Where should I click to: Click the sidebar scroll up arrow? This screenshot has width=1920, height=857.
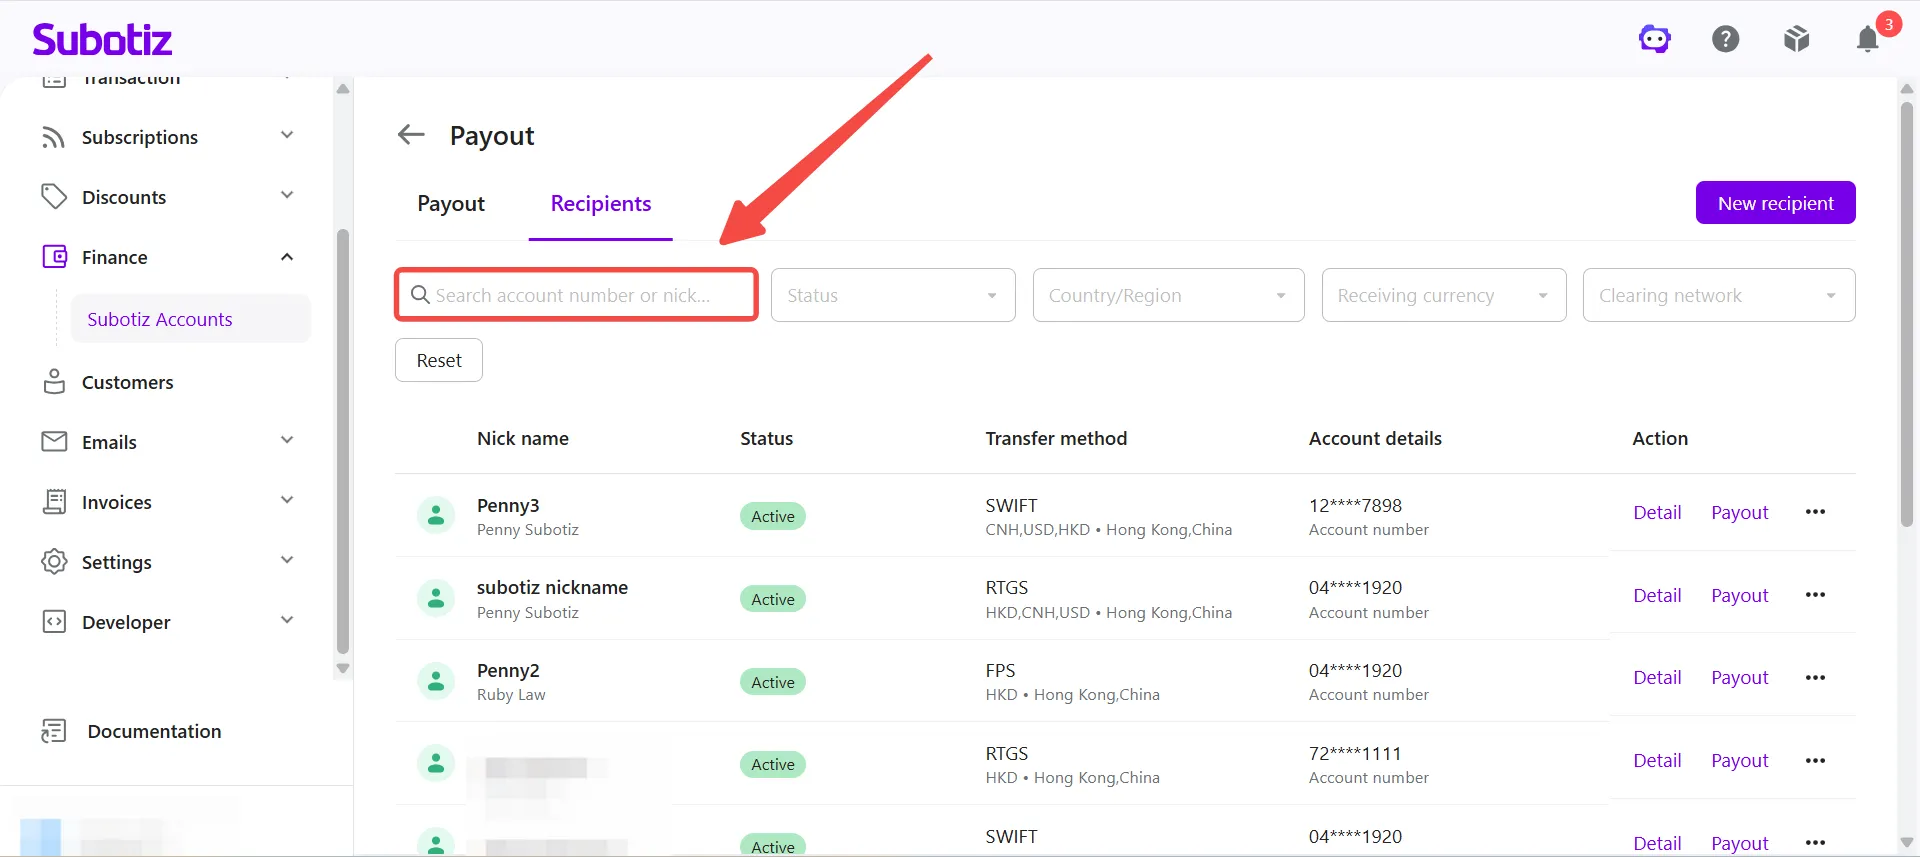pyautogui.click(x=343, y=89)
